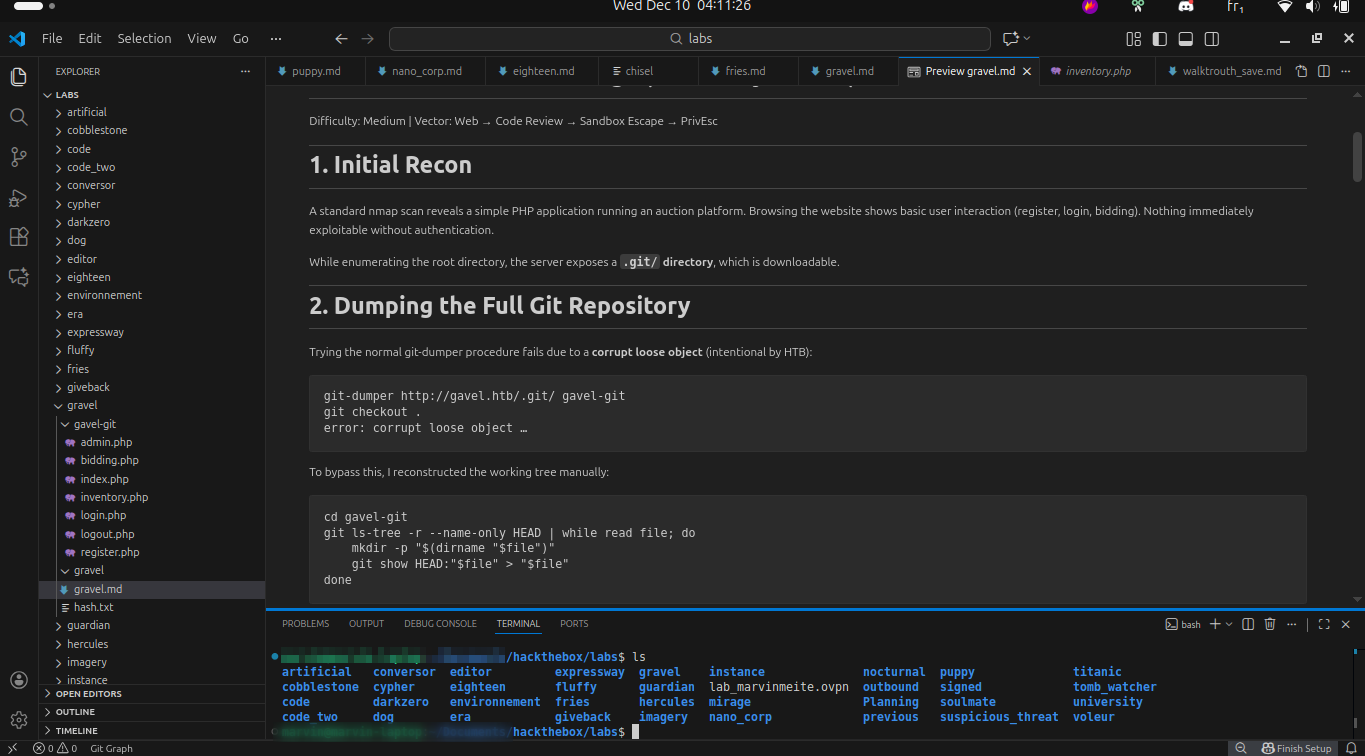
Task: Open the Extensions view
Action: coord(18,237)
